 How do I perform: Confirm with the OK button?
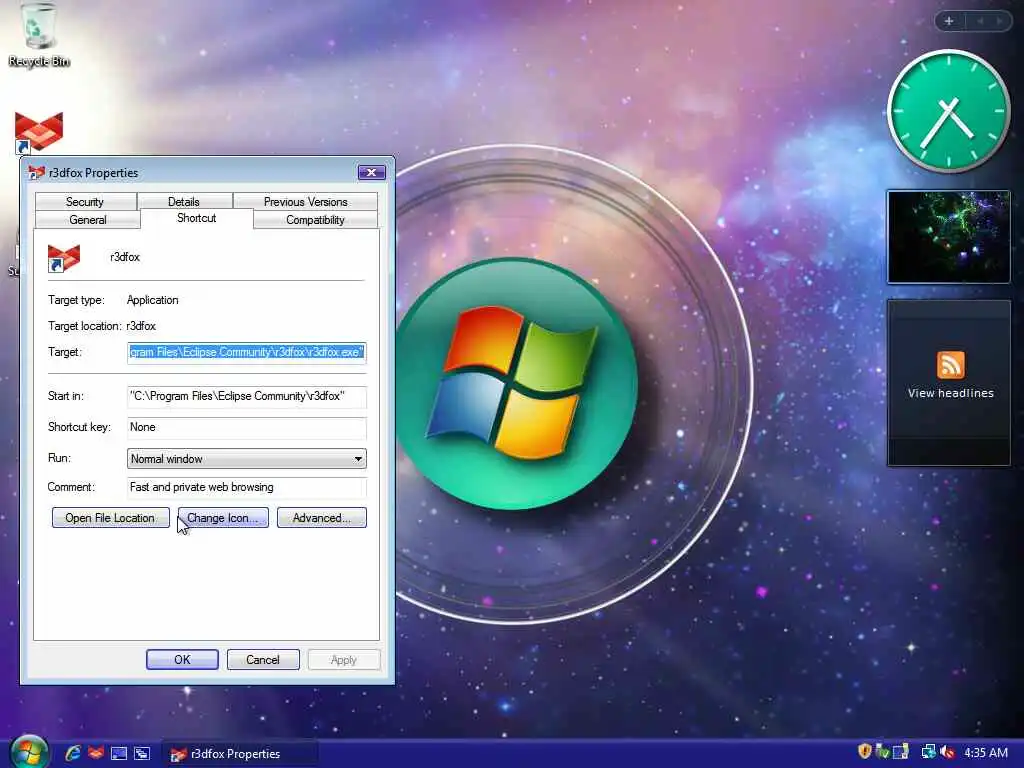pyautogui.click(x=182, y=660)
